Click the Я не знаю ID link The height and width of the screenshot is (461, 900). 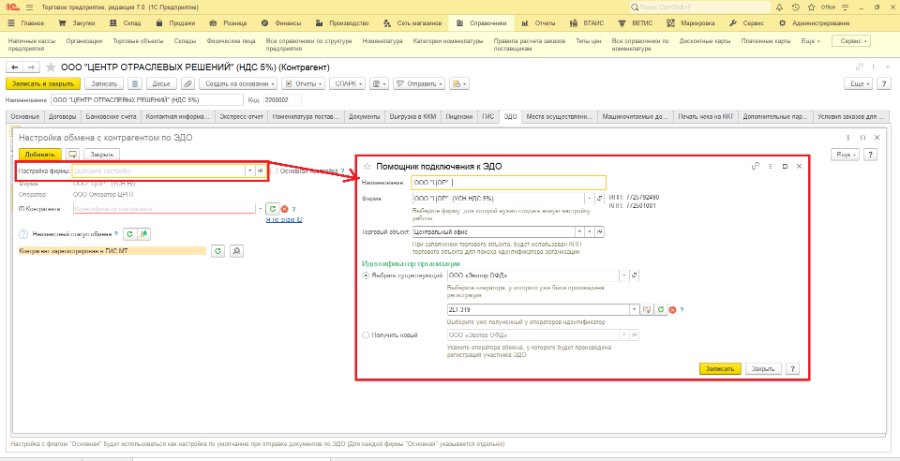(284, 220)
